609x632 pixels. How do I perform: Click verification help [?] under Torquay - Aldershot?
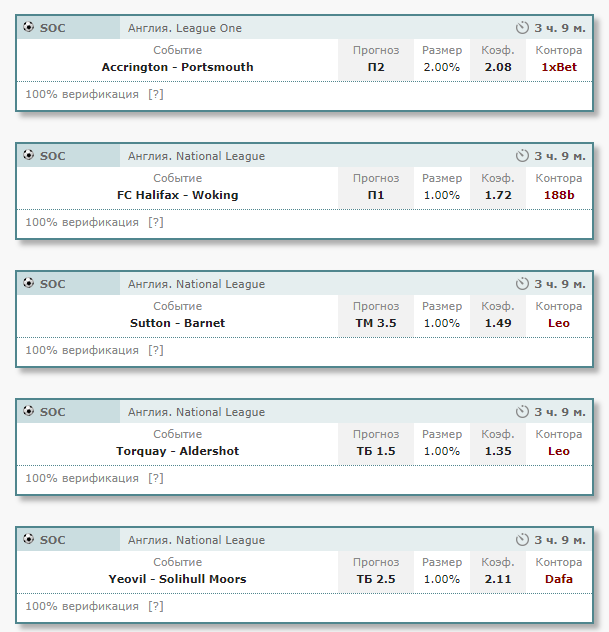155,478
